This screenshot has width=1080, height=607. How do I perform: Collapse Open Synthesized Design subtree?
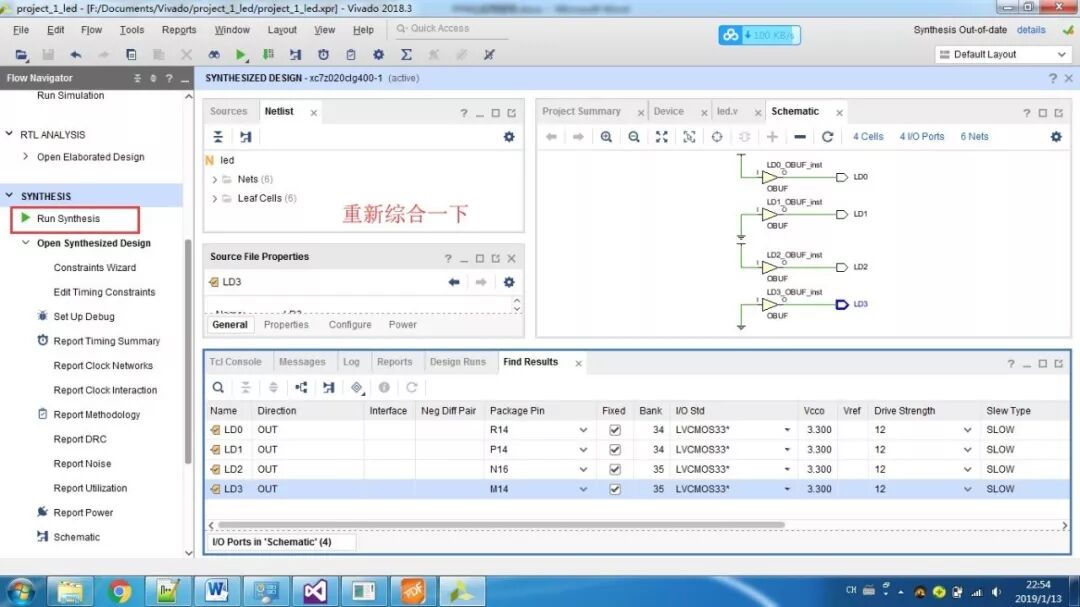(25, 243)
